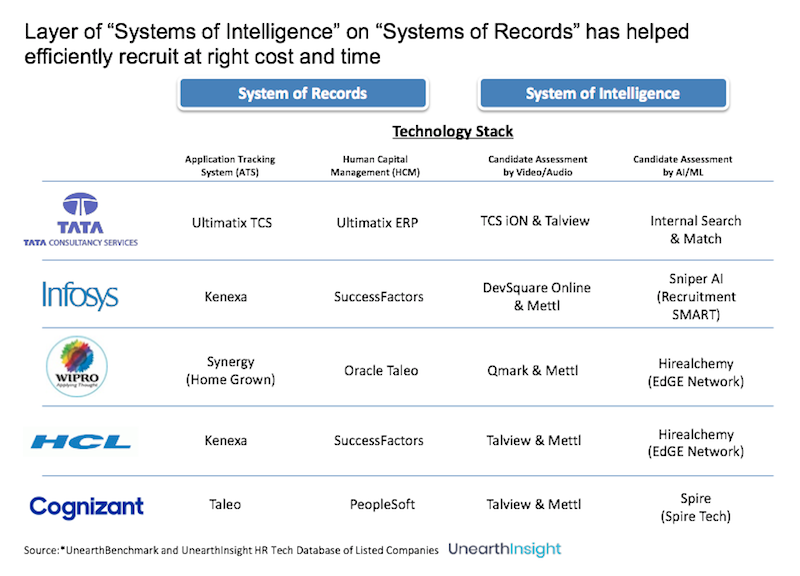The width and height of the screenshot is (800, 576).
Task: Click the UnearthInsight logo in footer
Action: pos(504,549)
